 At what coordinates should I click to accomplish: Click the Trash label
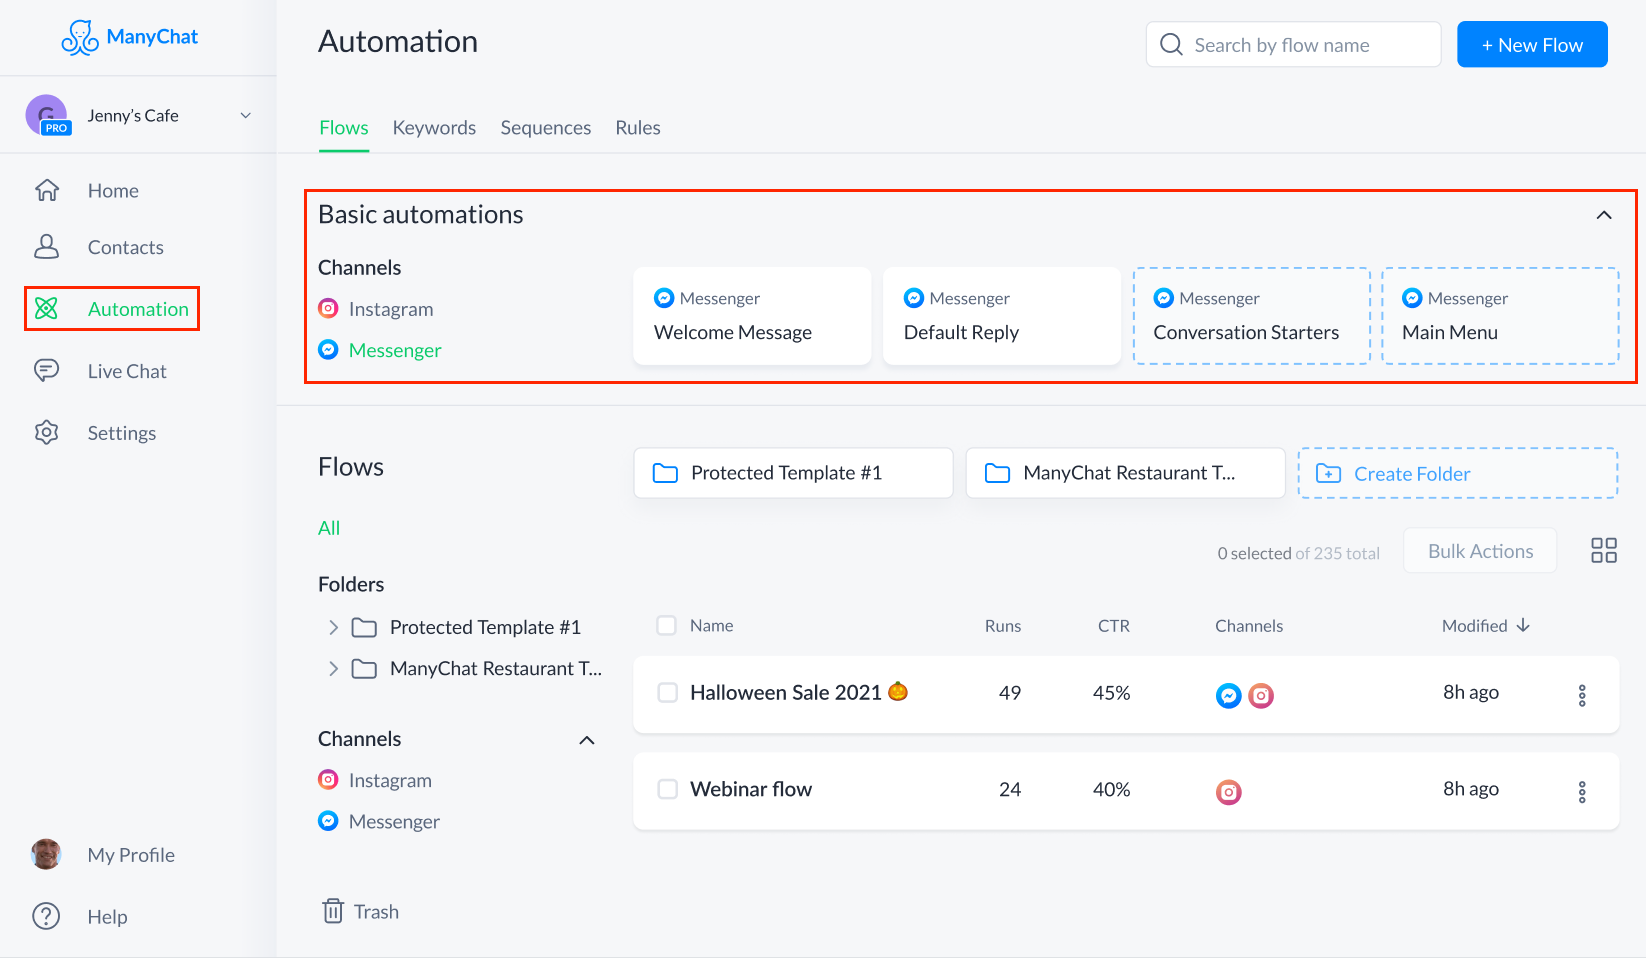point(376,912)
